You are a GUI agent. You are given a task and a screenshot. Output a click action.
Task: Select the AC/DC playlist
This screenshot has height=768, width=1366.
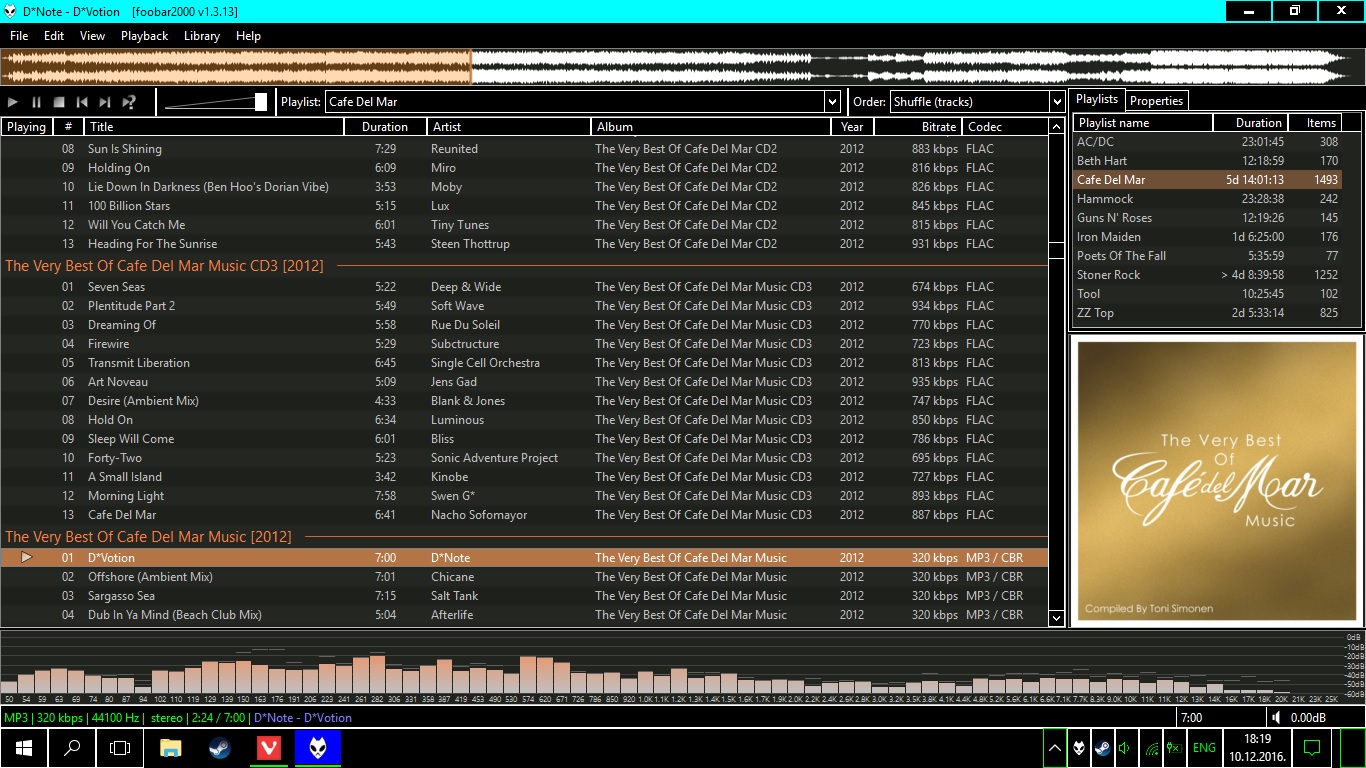click(1208, 142)
